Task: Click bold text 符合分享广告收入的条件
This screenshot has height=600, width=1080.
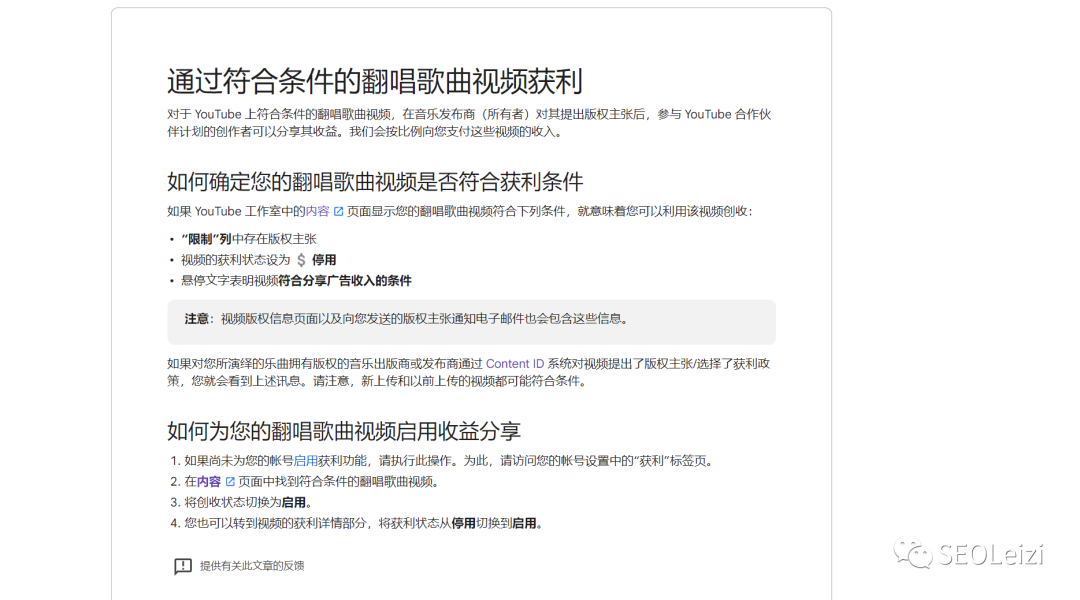Action: click(x=345, y=280)
